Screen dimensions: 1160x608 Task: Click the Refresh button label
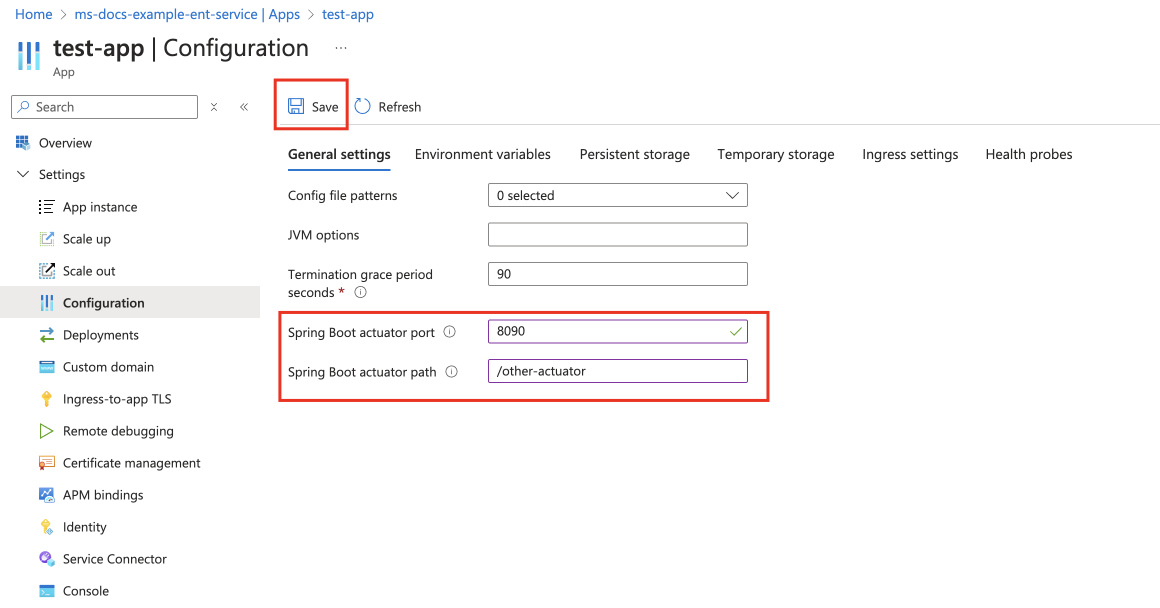pyautogui.click(x=399, y=107)
